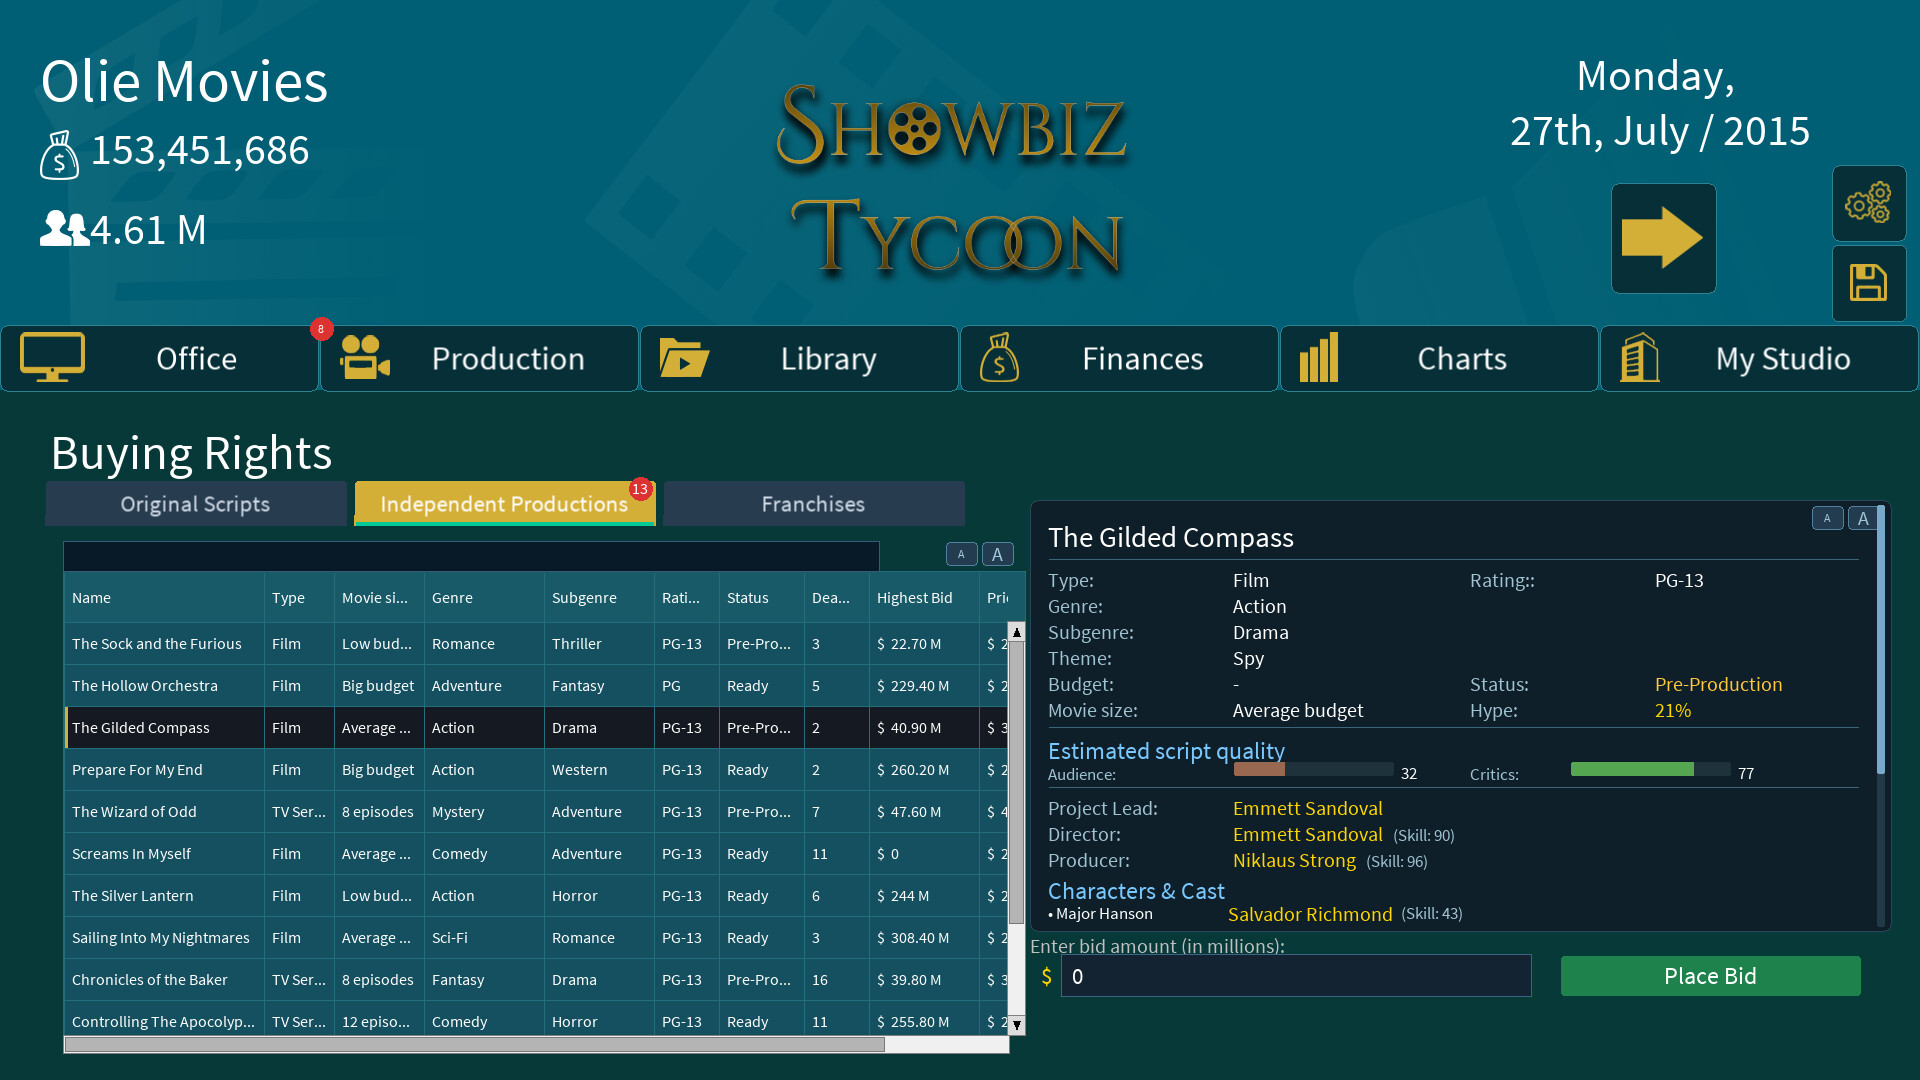Sort table by Status column header
The width and height of the screenshot is (1920, 1080).
point(762,598)
